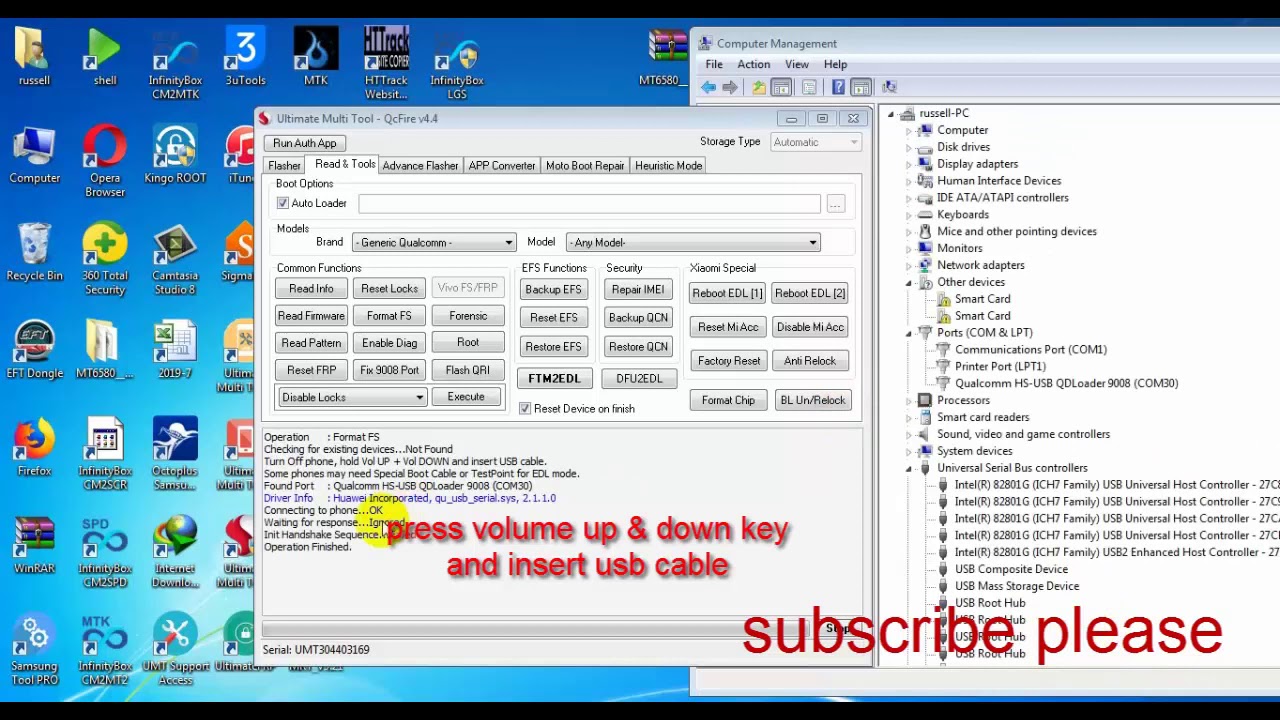1280x720 pixels.
Task: Open UMT Support Access shortcut
Action: pos(175,650)
